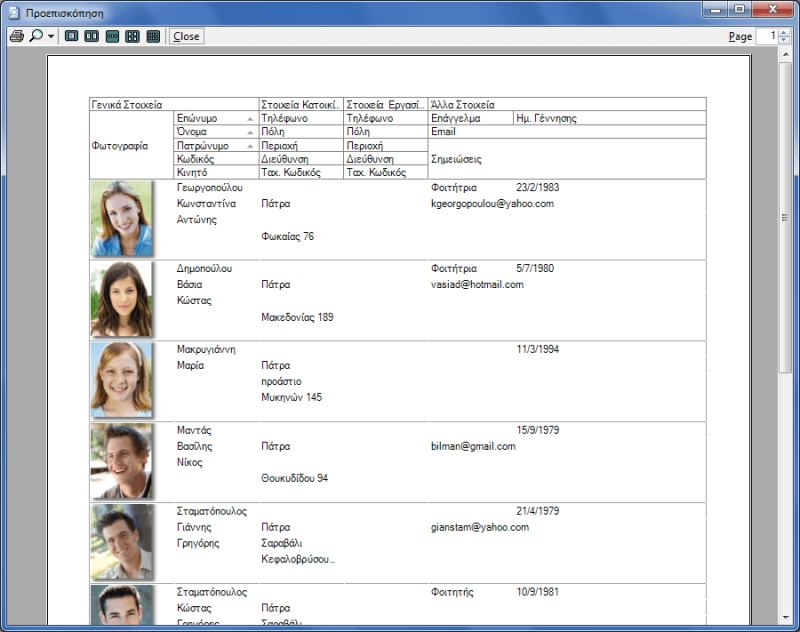Click the magnifier Zoom icon

coord(36,36)
